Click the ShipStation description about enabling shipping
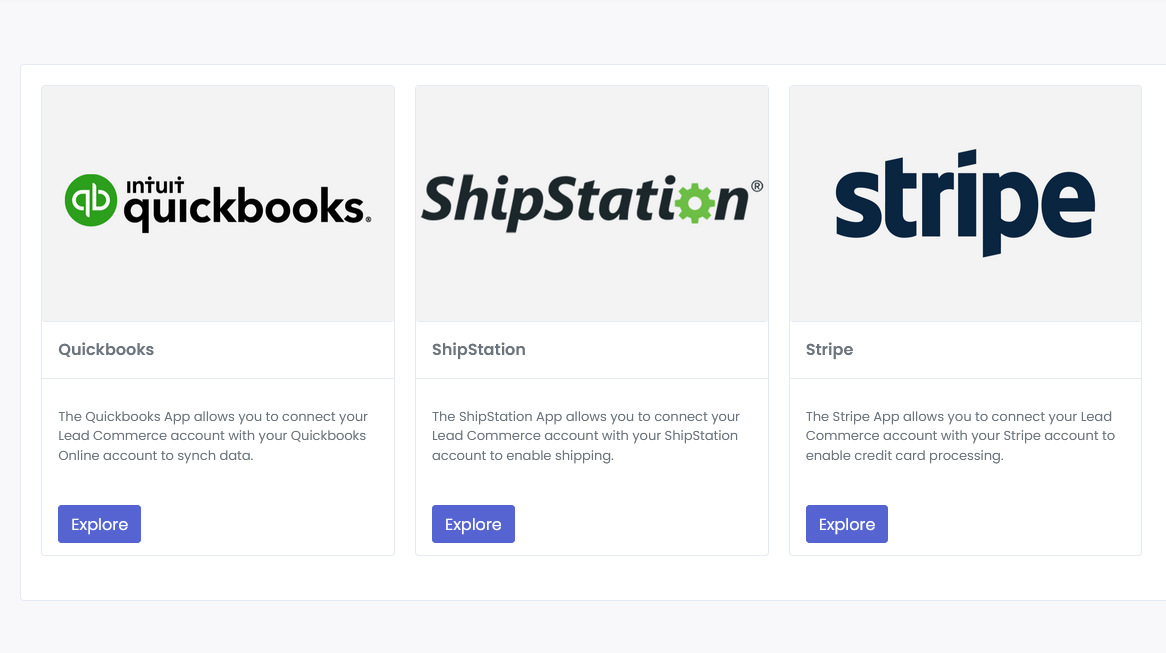Image resolution: width=1166 pixels, height=653 pixels. click(585, 435)
